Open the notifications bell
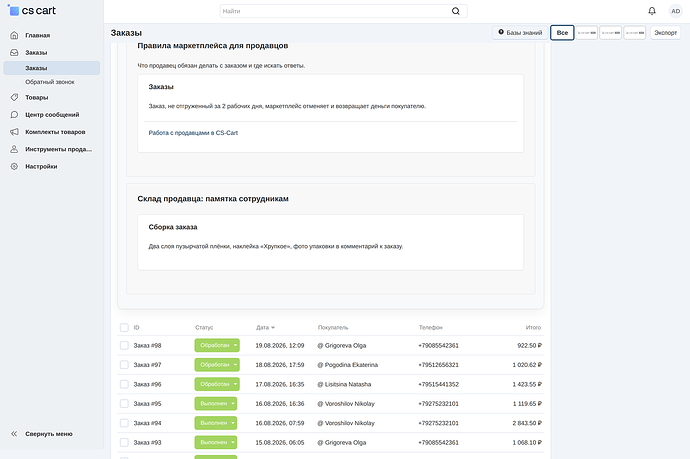Screen dimensions: 690x459 pyautogui.click(x=652, y=11)
